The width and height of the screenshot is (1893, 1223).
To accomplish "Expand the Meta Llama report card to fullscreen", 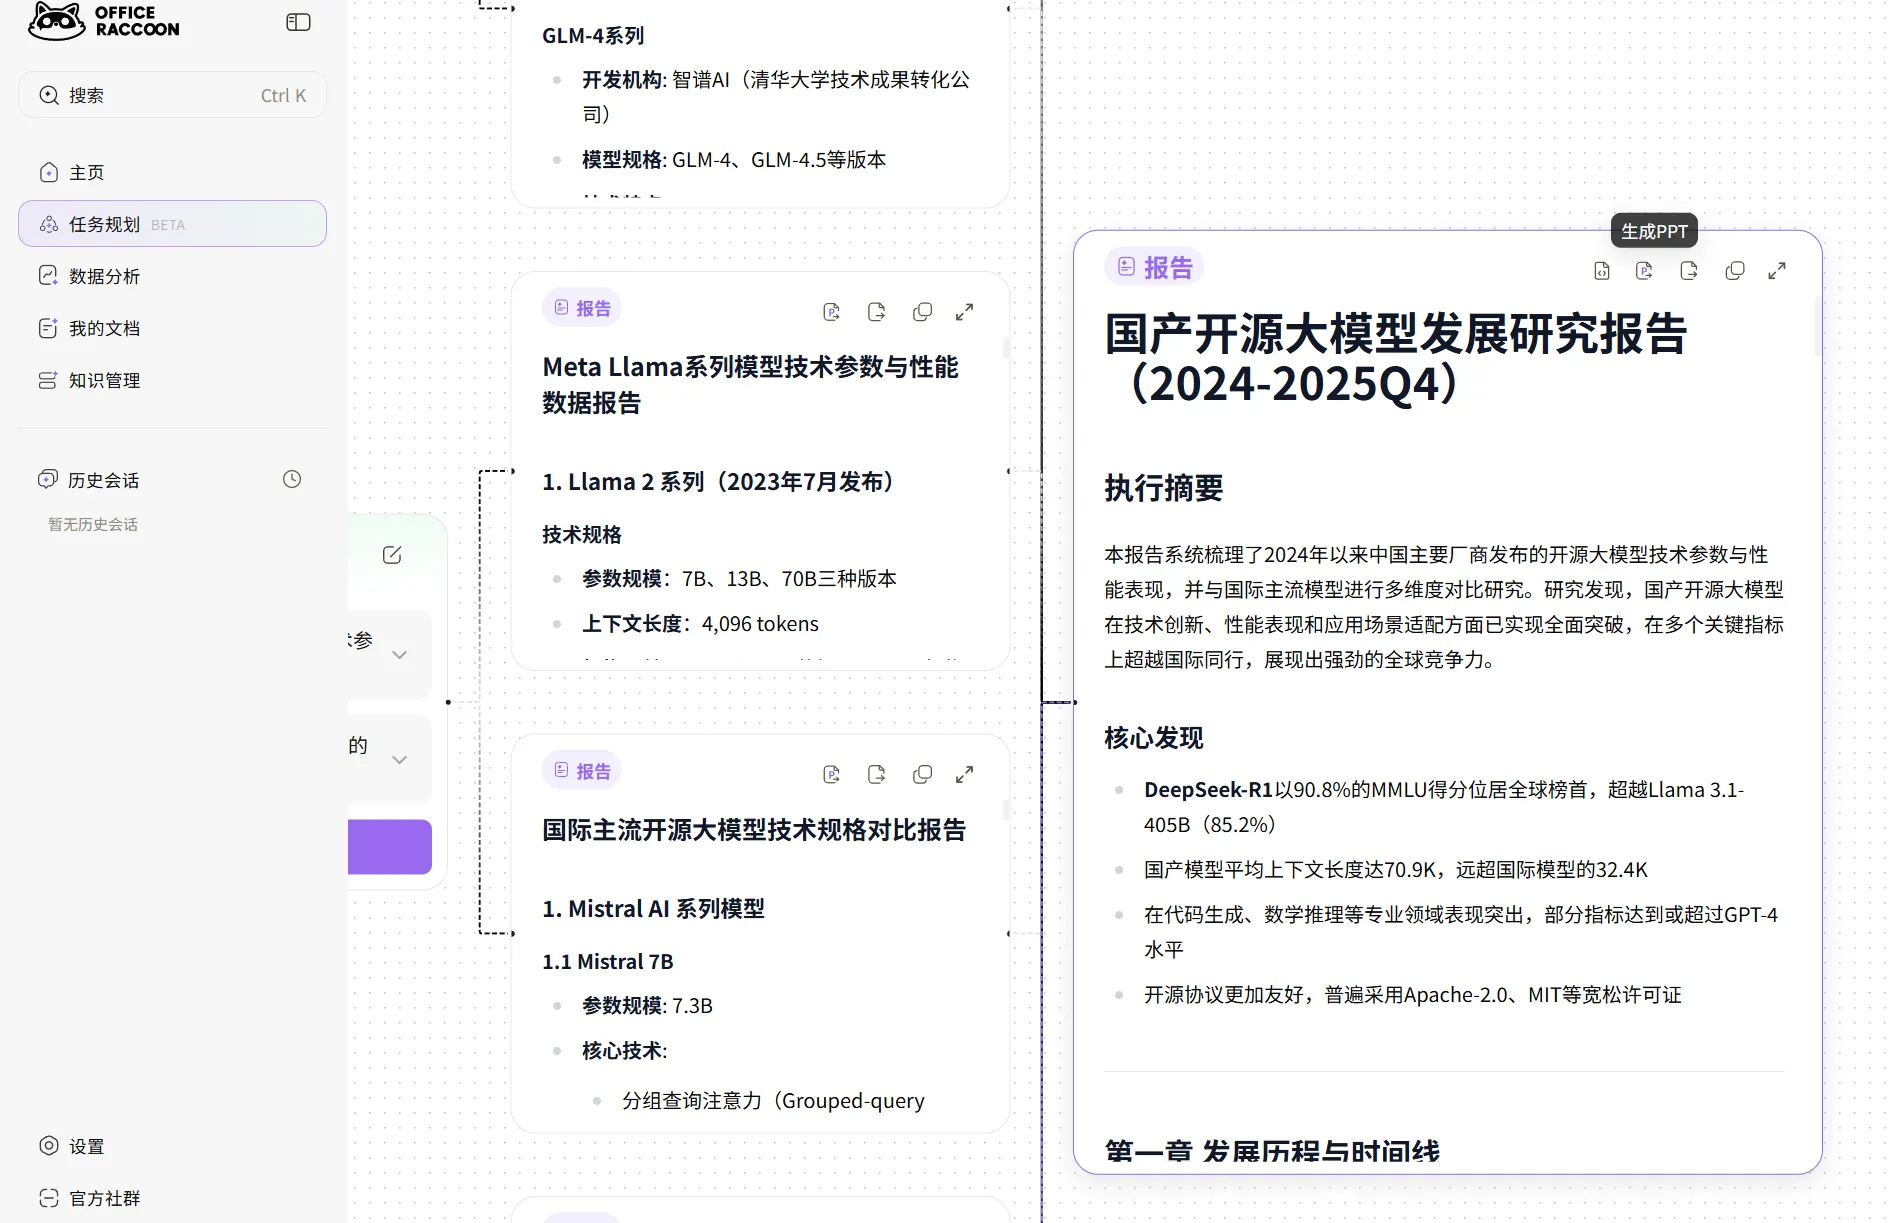I will pyautogui.click(x=964, y=312).
